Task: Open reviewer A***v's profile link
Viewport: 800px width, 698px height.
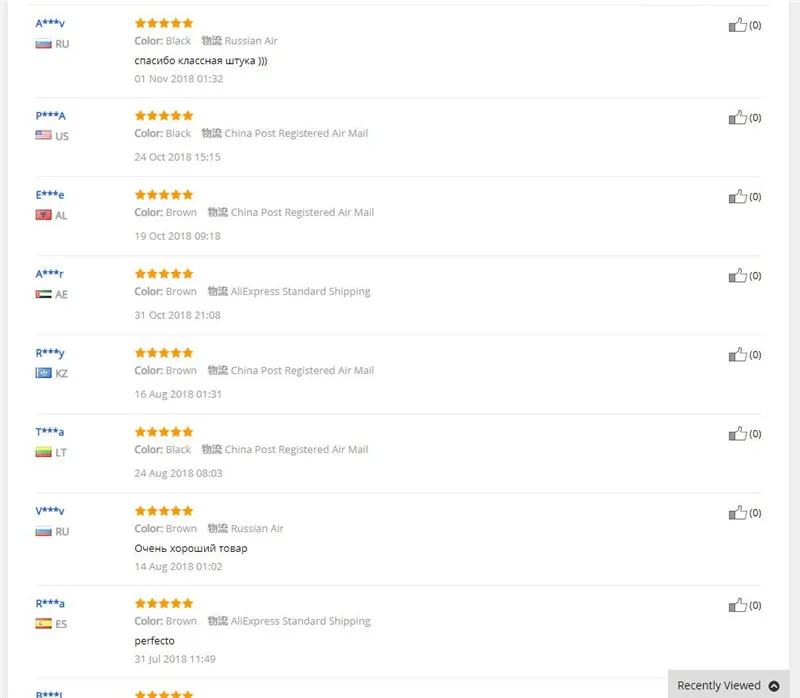Action: tap(50, 23)
